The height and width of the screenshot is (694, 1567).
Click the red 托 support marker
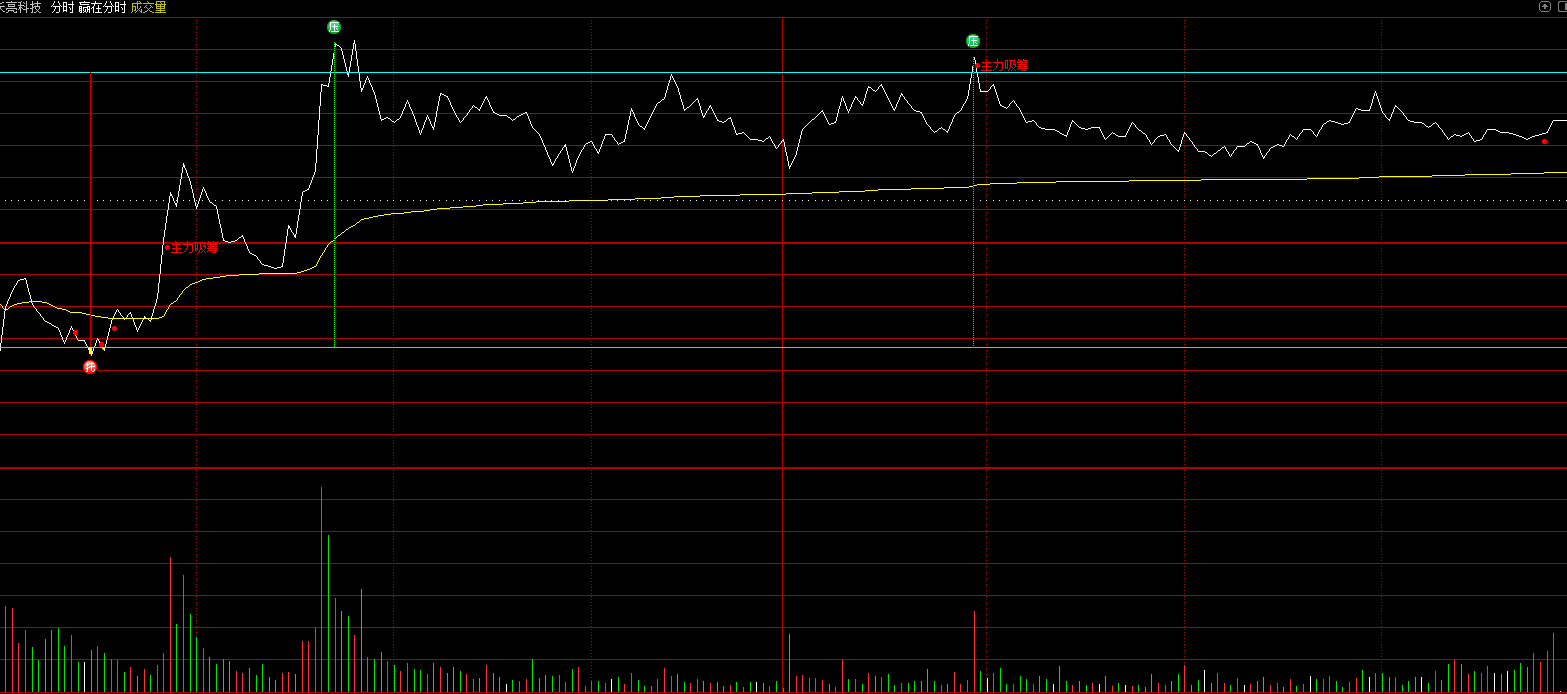pyautogui.click(x=90, y=367)
